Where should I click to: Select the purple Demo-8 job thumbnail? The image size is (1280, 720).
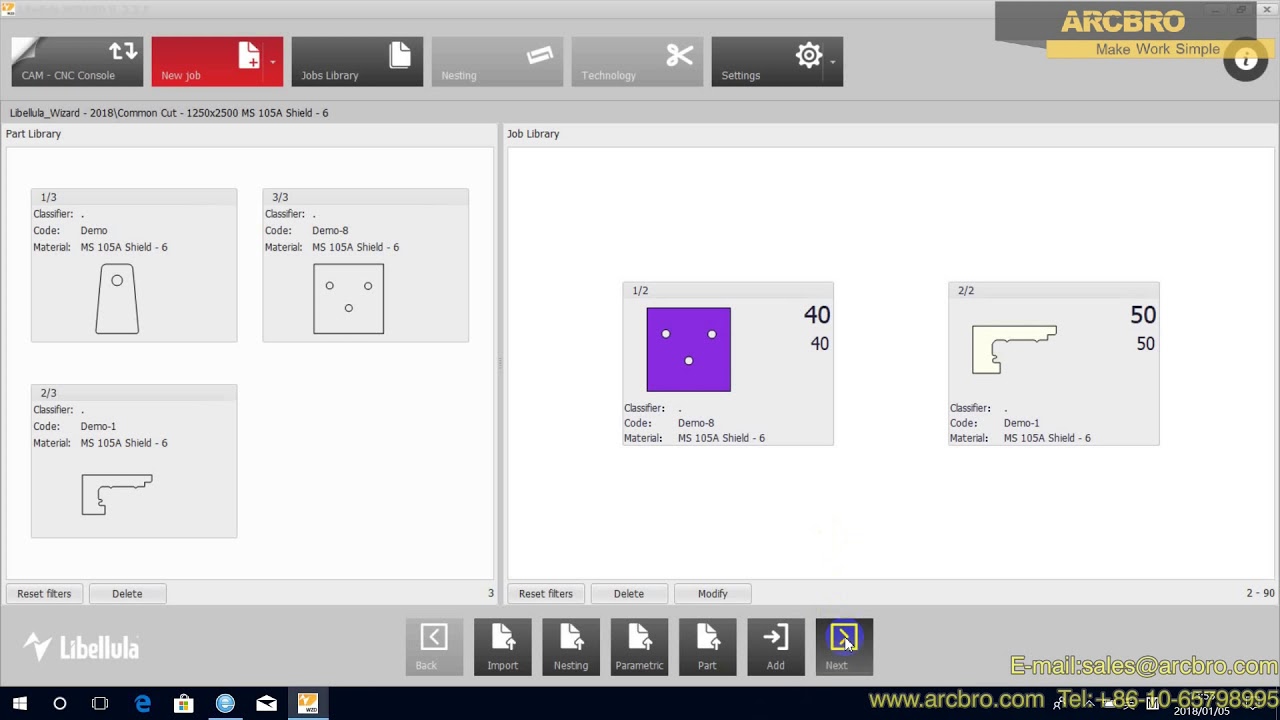coord(688,349)
